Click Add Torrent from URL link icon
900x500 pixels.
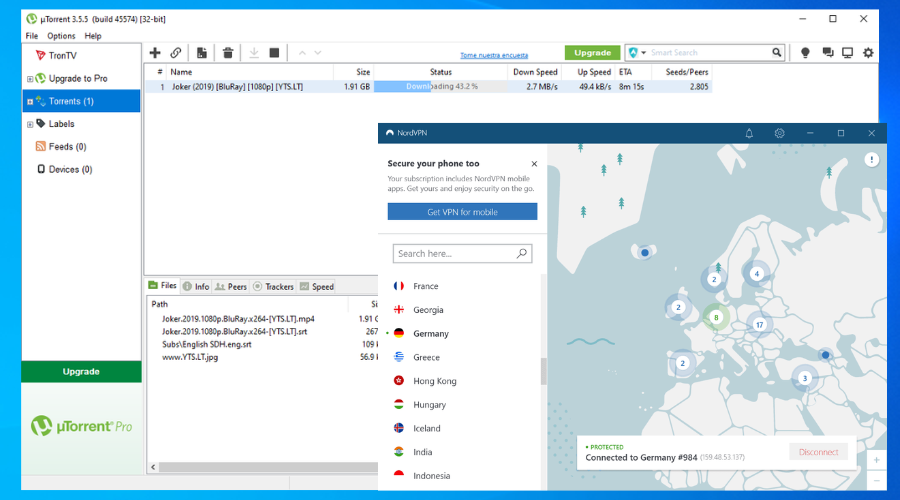pos(176,53)
